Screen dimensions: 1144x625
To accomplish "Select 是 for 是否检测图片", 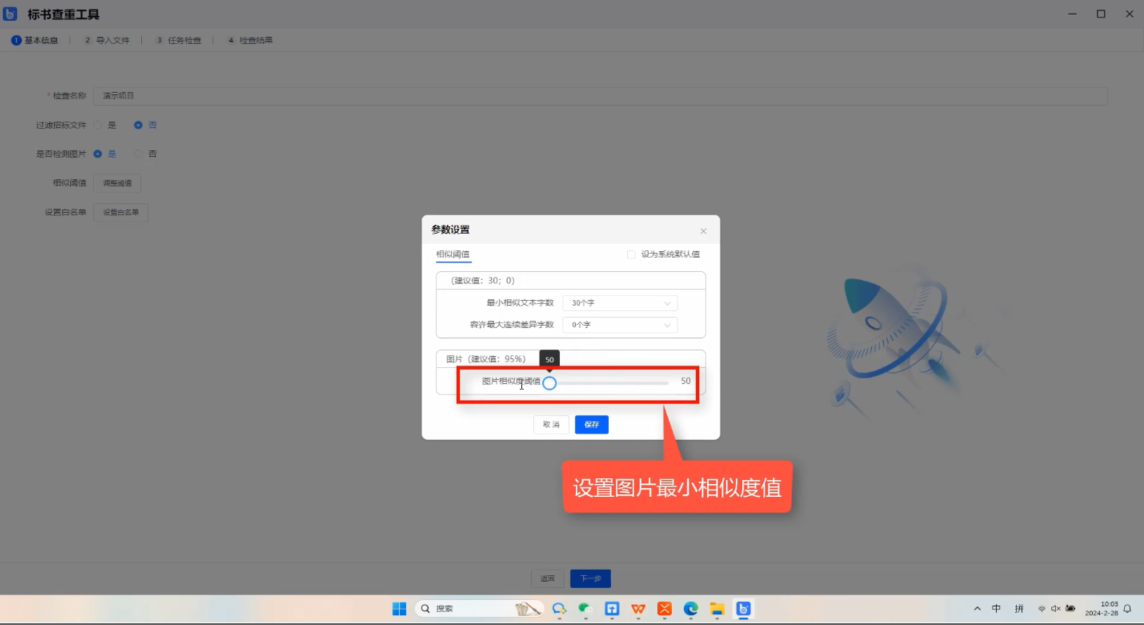I will 98,154.
